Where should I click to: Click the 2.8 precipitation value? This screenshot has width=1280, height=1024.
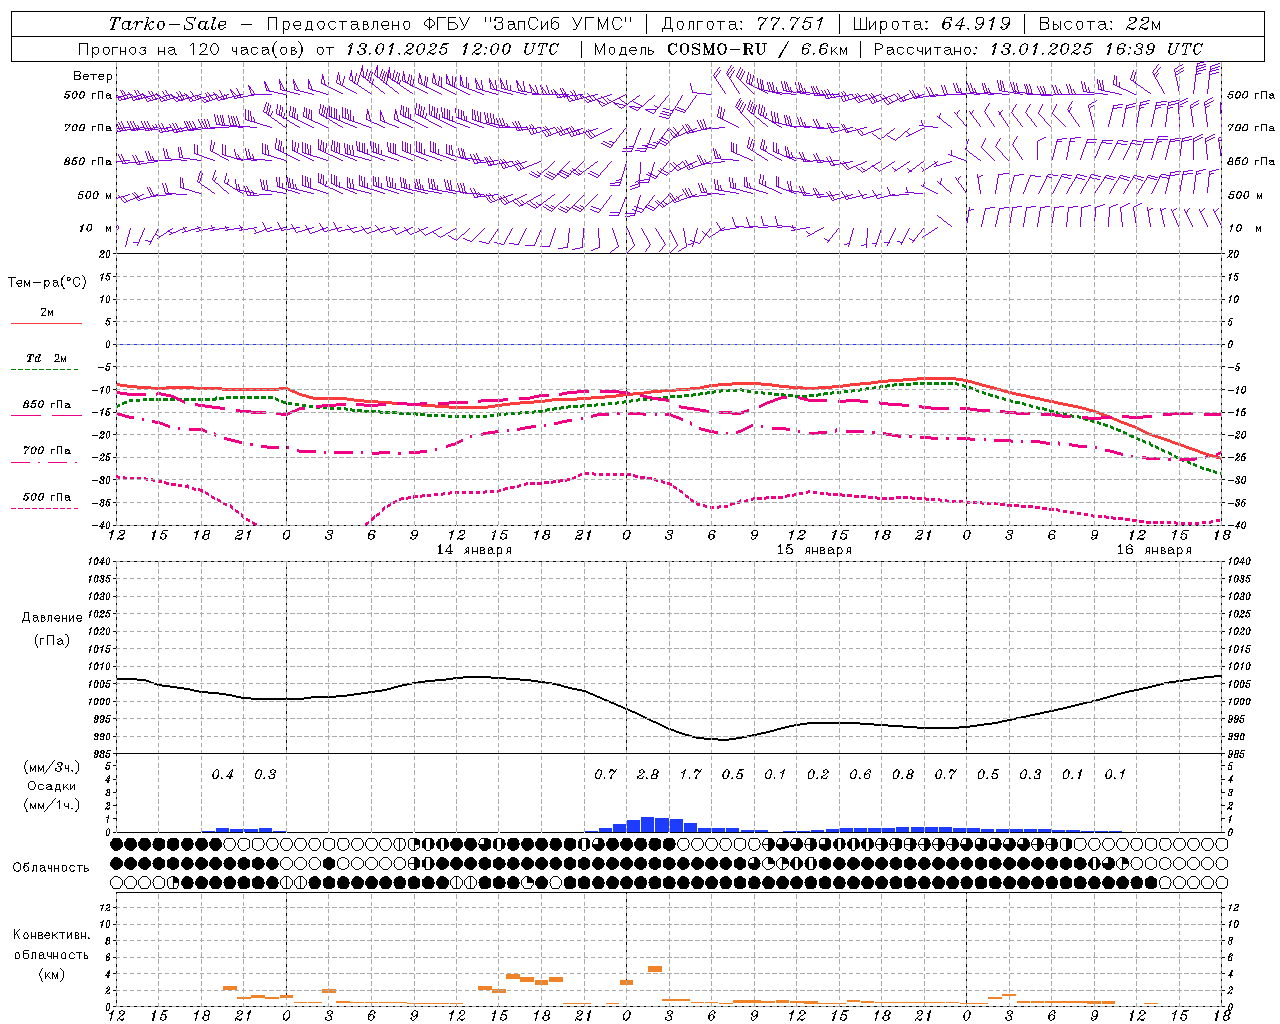[x=648, y=774]
